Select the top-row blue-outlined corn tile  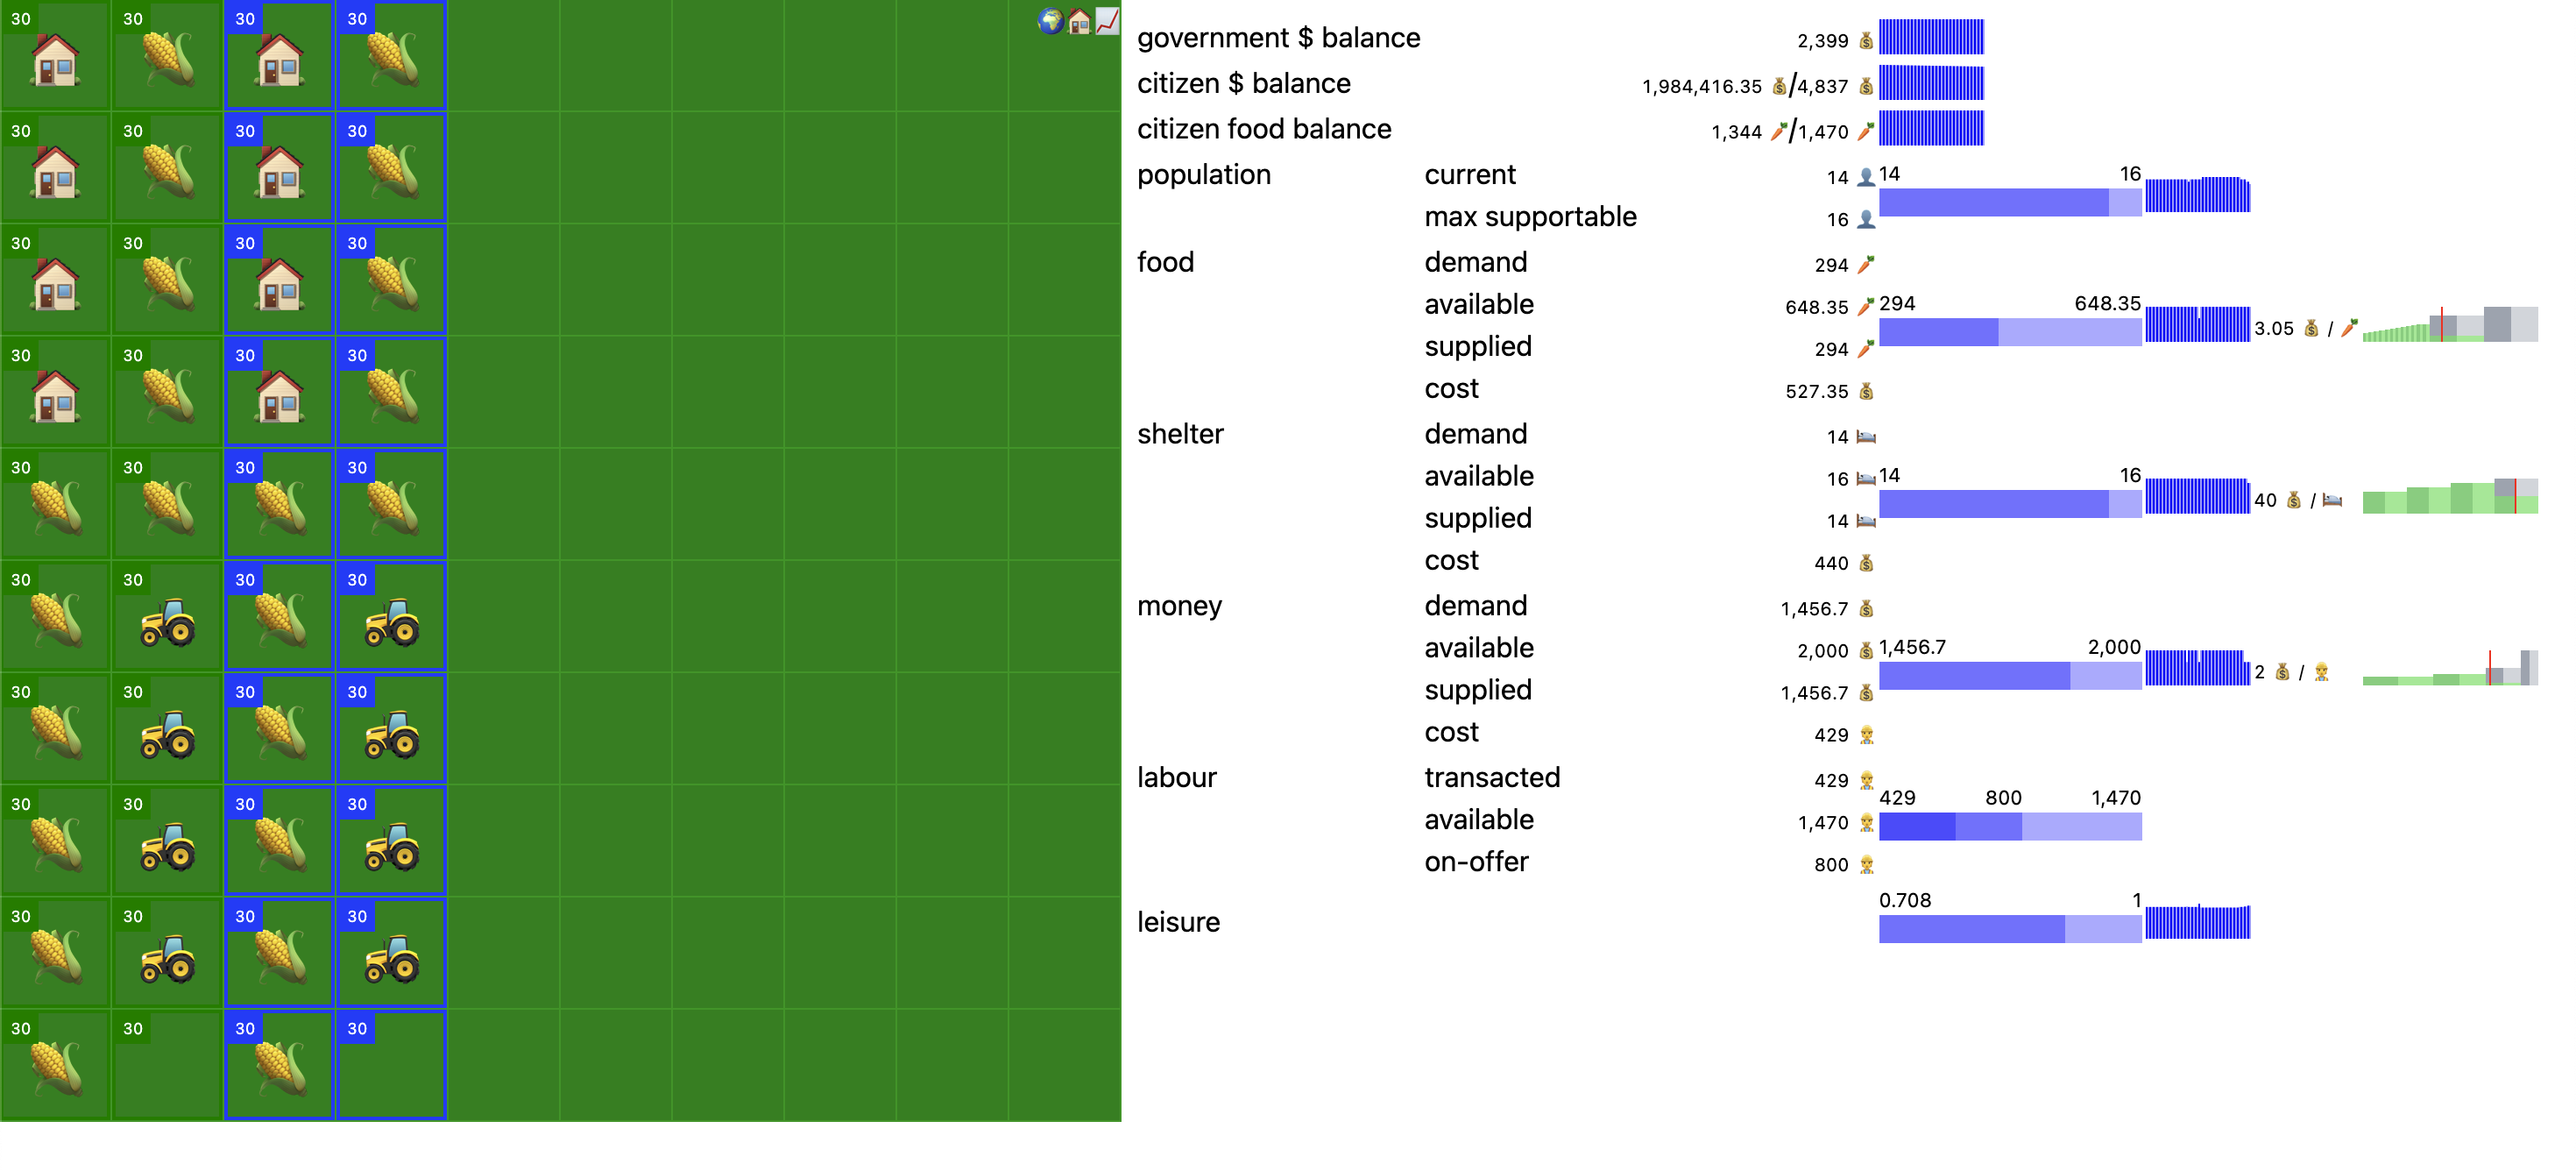coord(392,56)
